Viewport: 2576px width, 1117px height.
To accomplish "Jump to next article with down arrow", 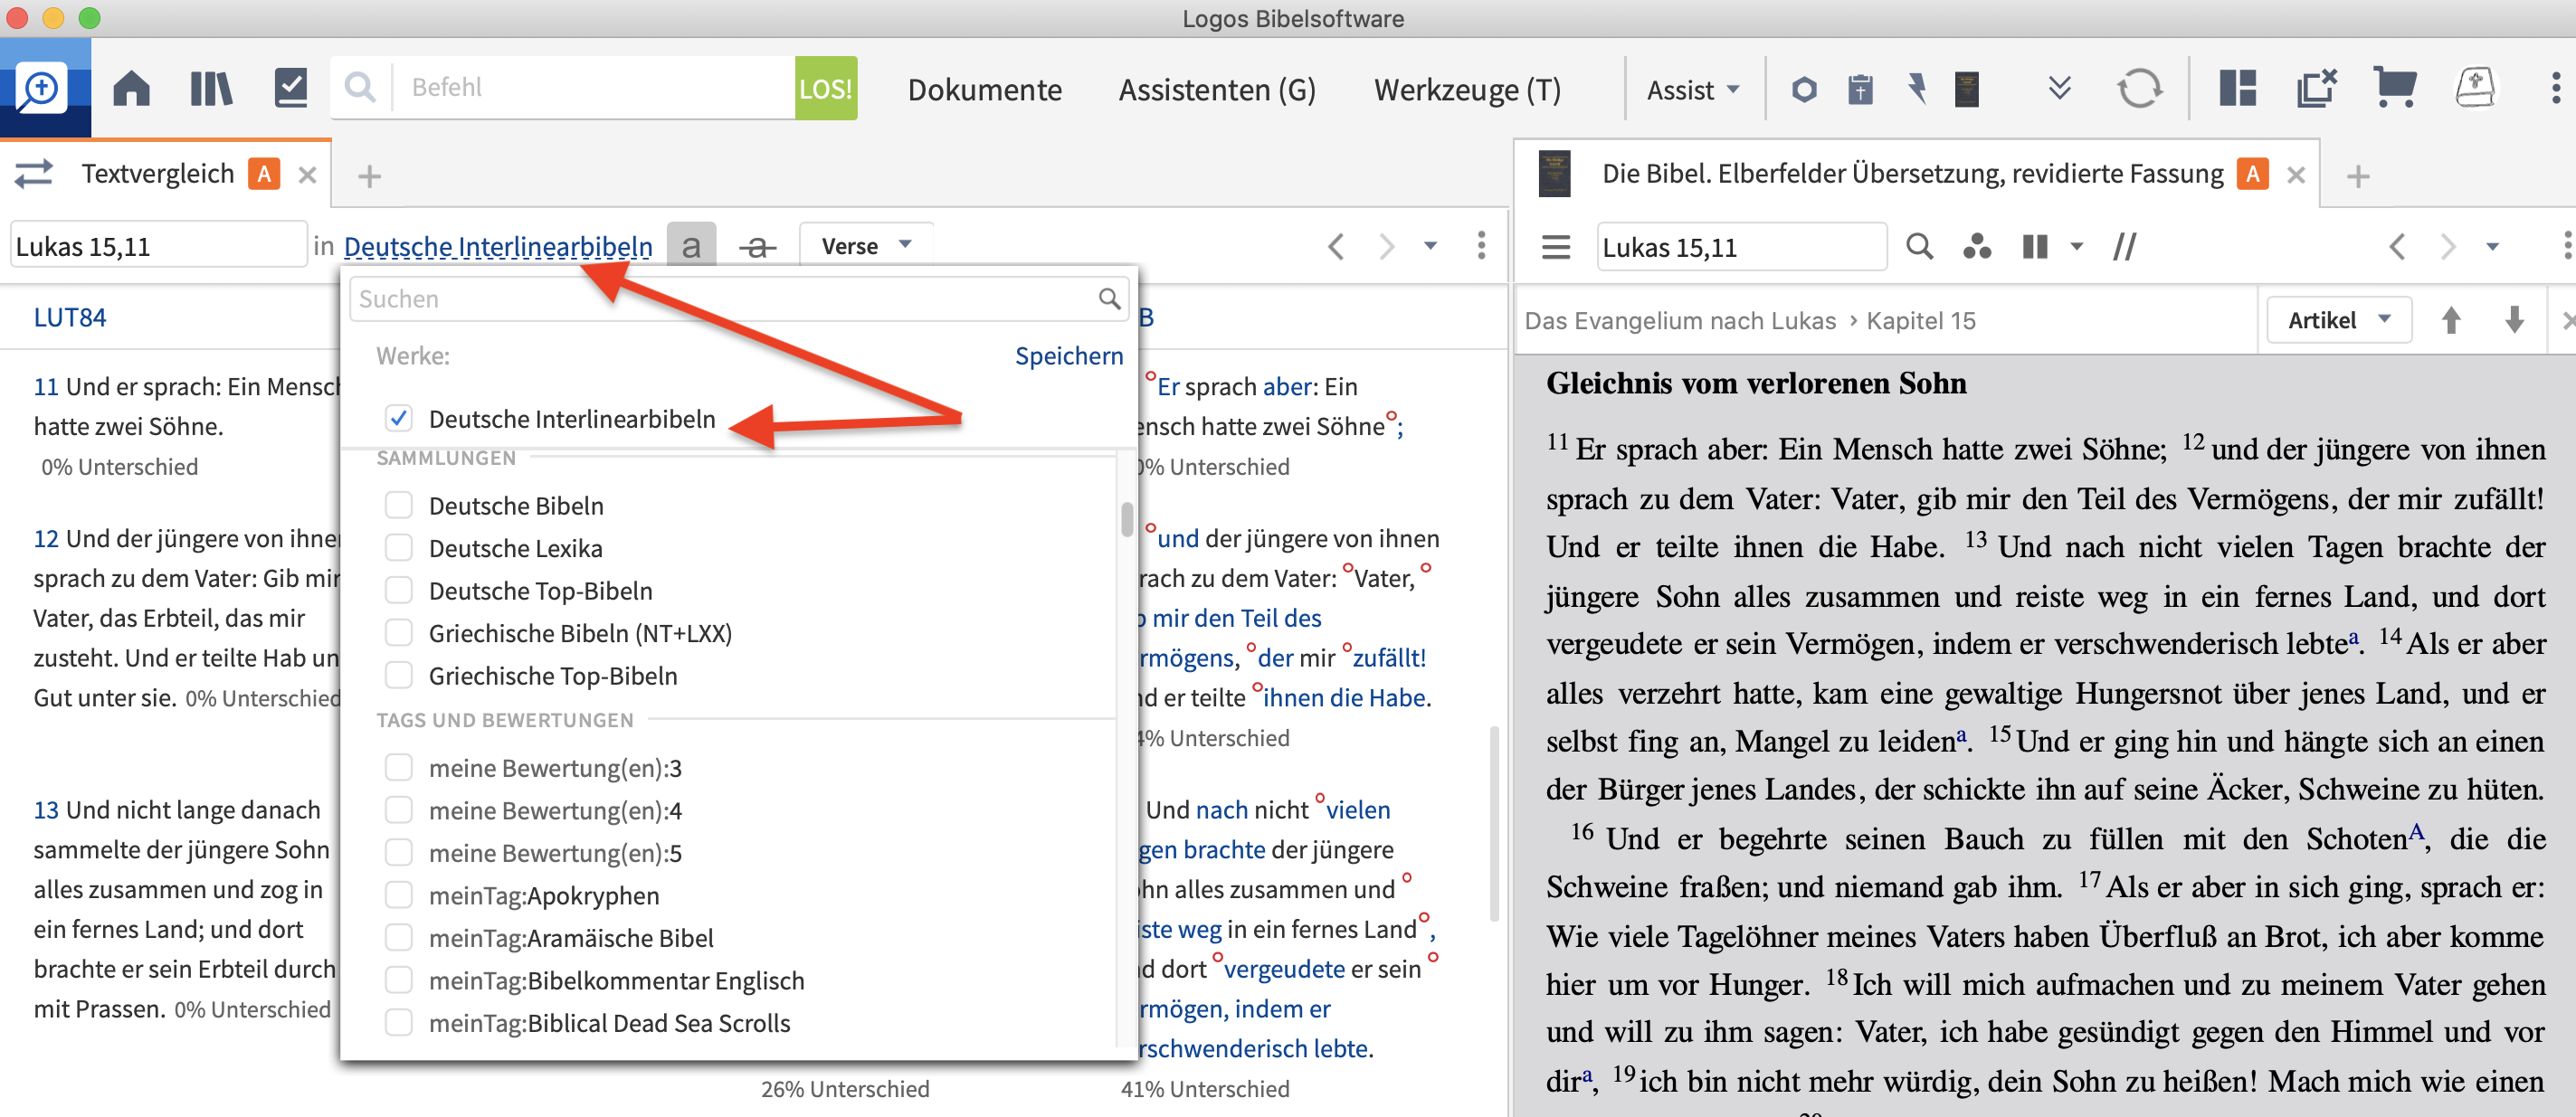I will [x=2514, y=320].
